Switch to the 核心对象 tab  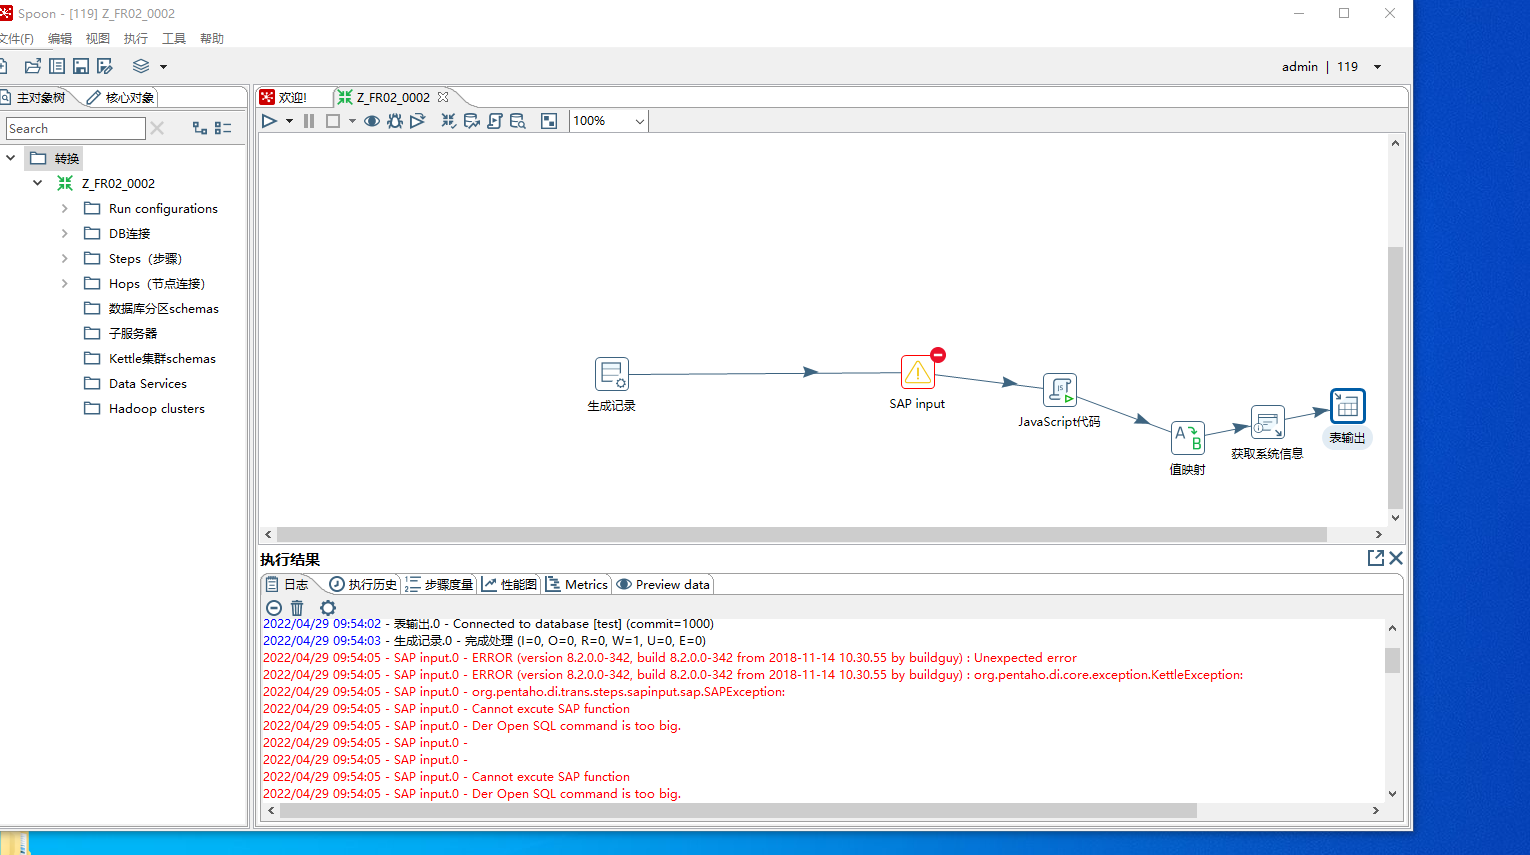tap(120, 97)
